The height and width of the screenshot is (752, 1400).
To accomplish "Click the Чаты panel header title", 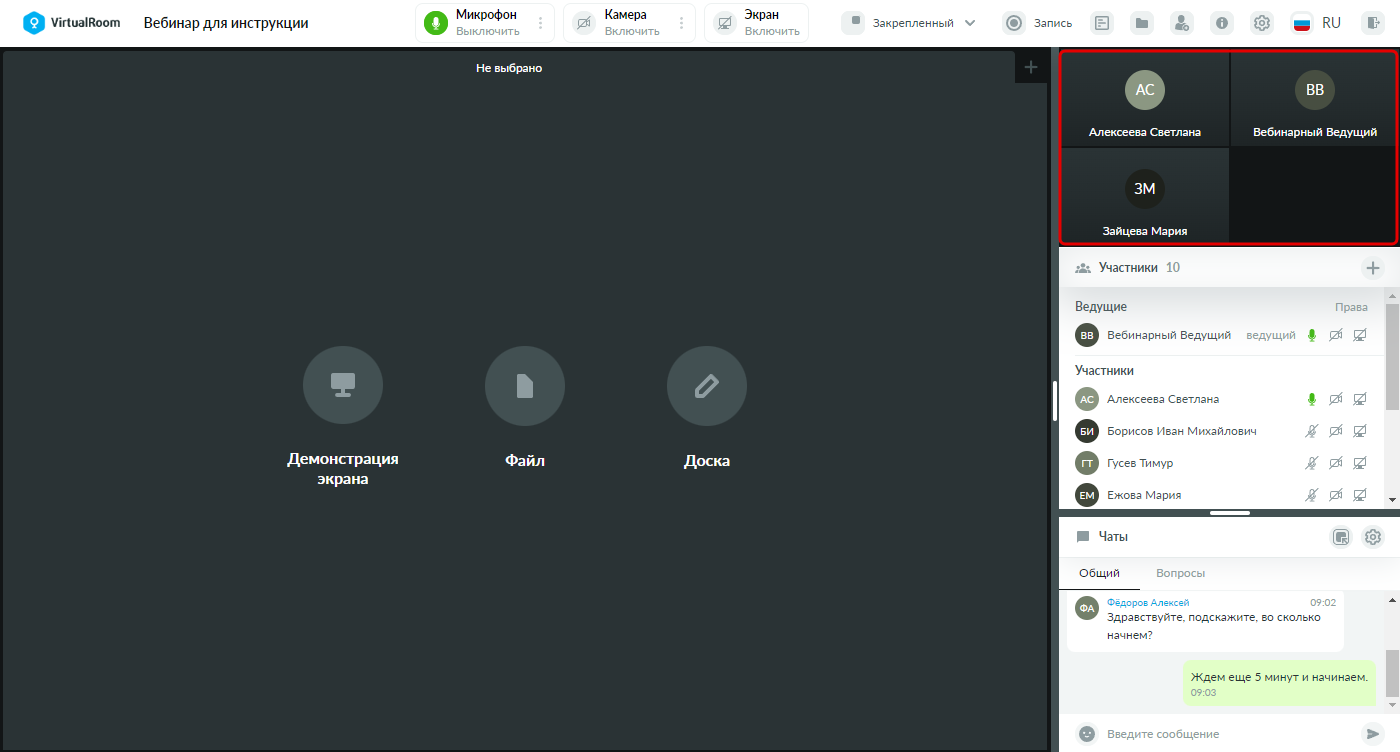I will click(1113, 537).
